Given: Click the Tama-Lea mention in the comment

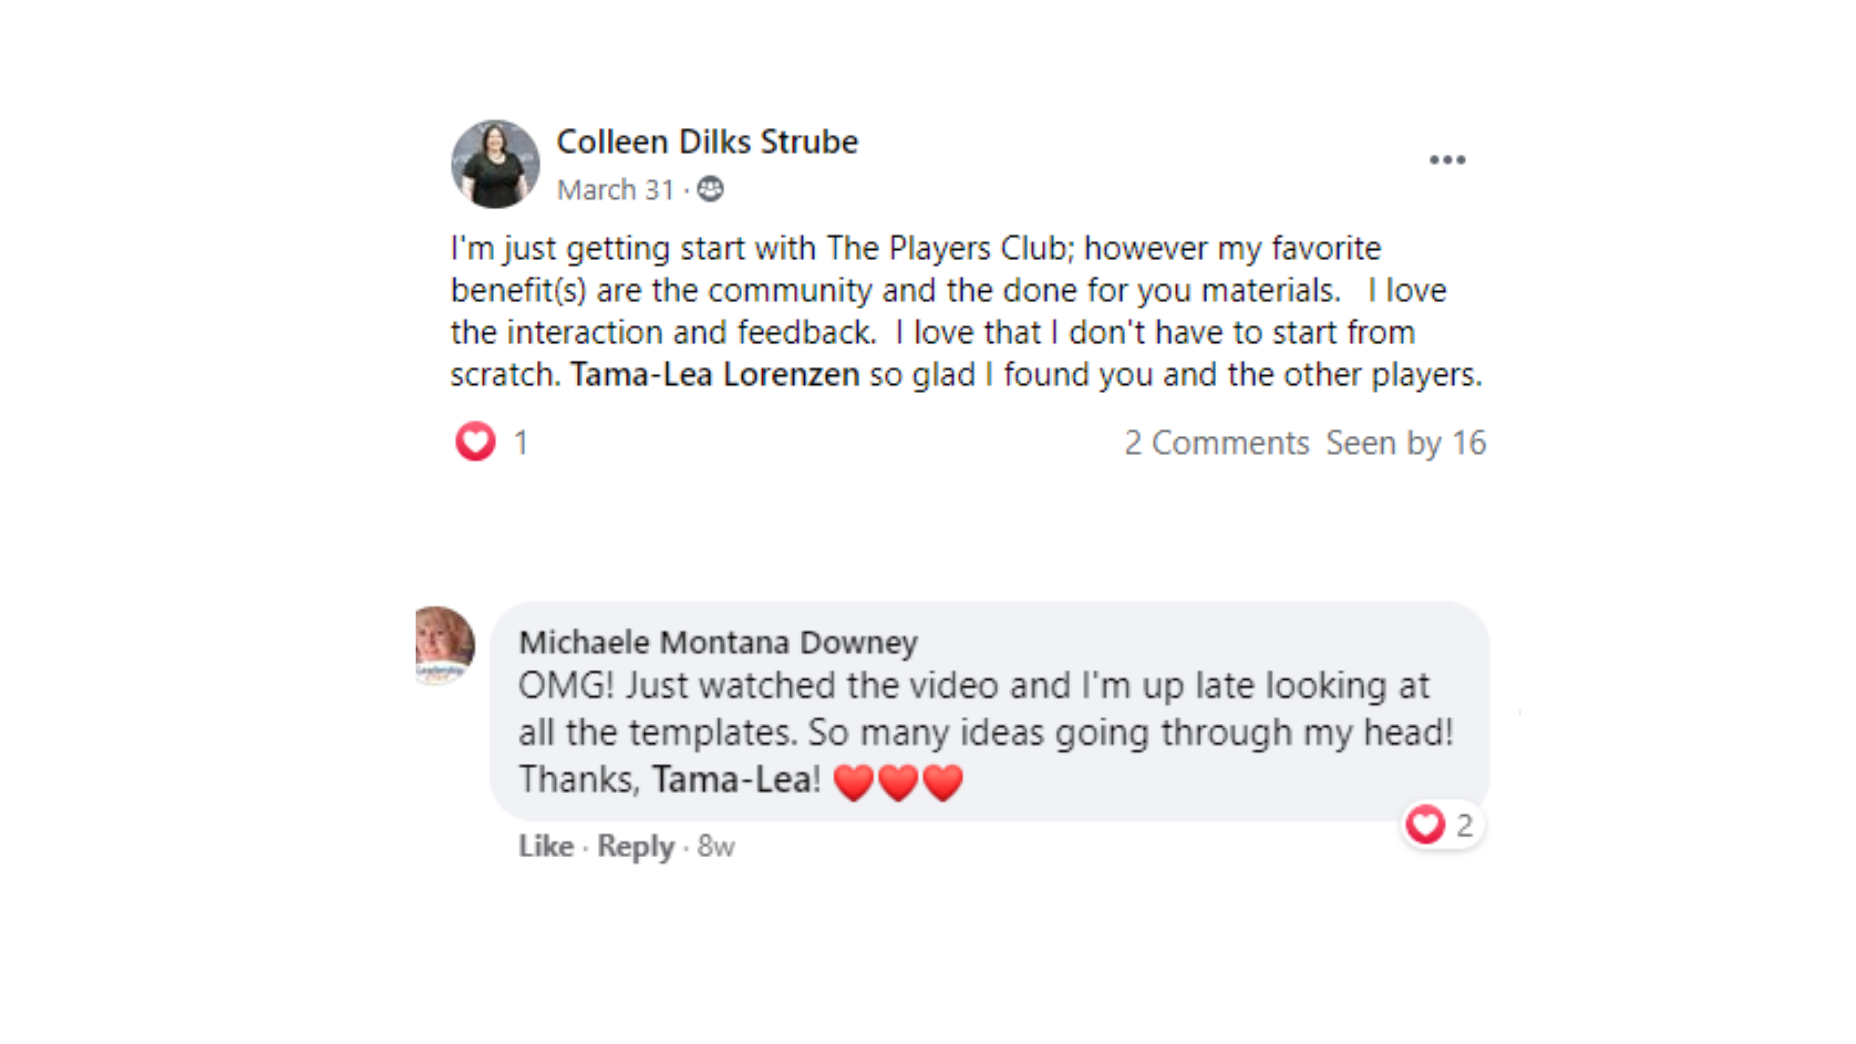Looking at the screenshot, I should tap(732, 779).
